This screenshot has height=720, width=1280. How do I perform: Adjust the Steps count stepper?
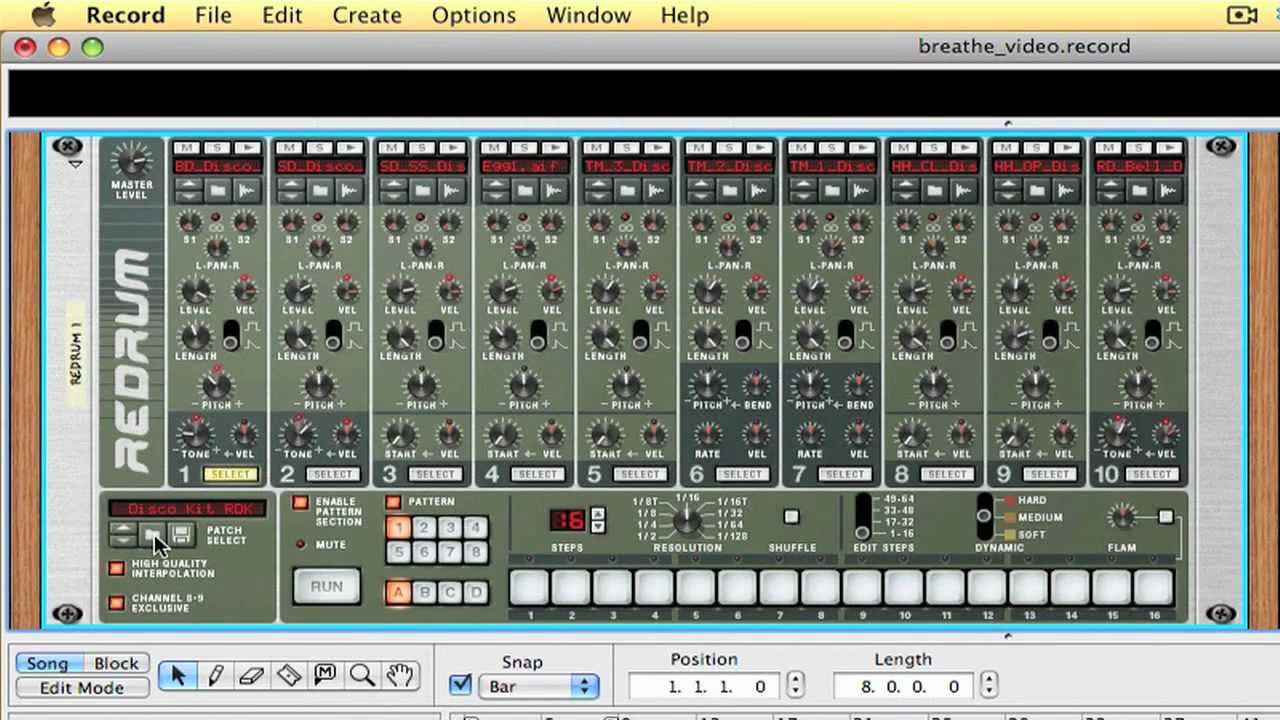(597, 520)
